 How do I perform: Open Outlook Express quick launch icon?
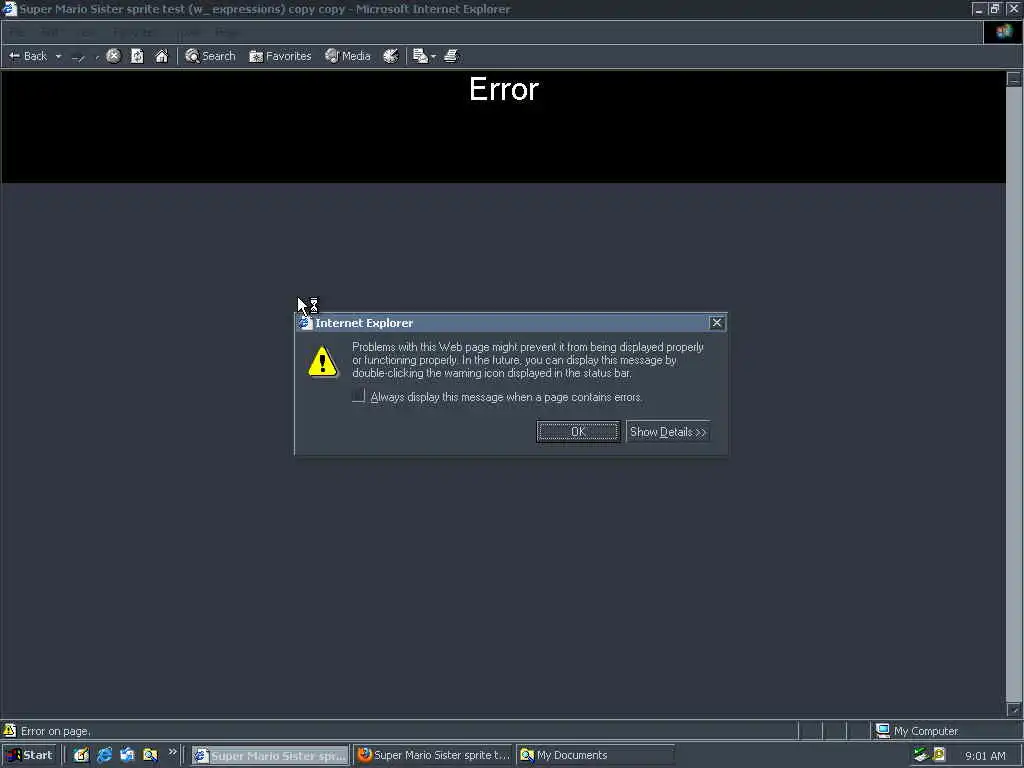[x=127, y=755]
